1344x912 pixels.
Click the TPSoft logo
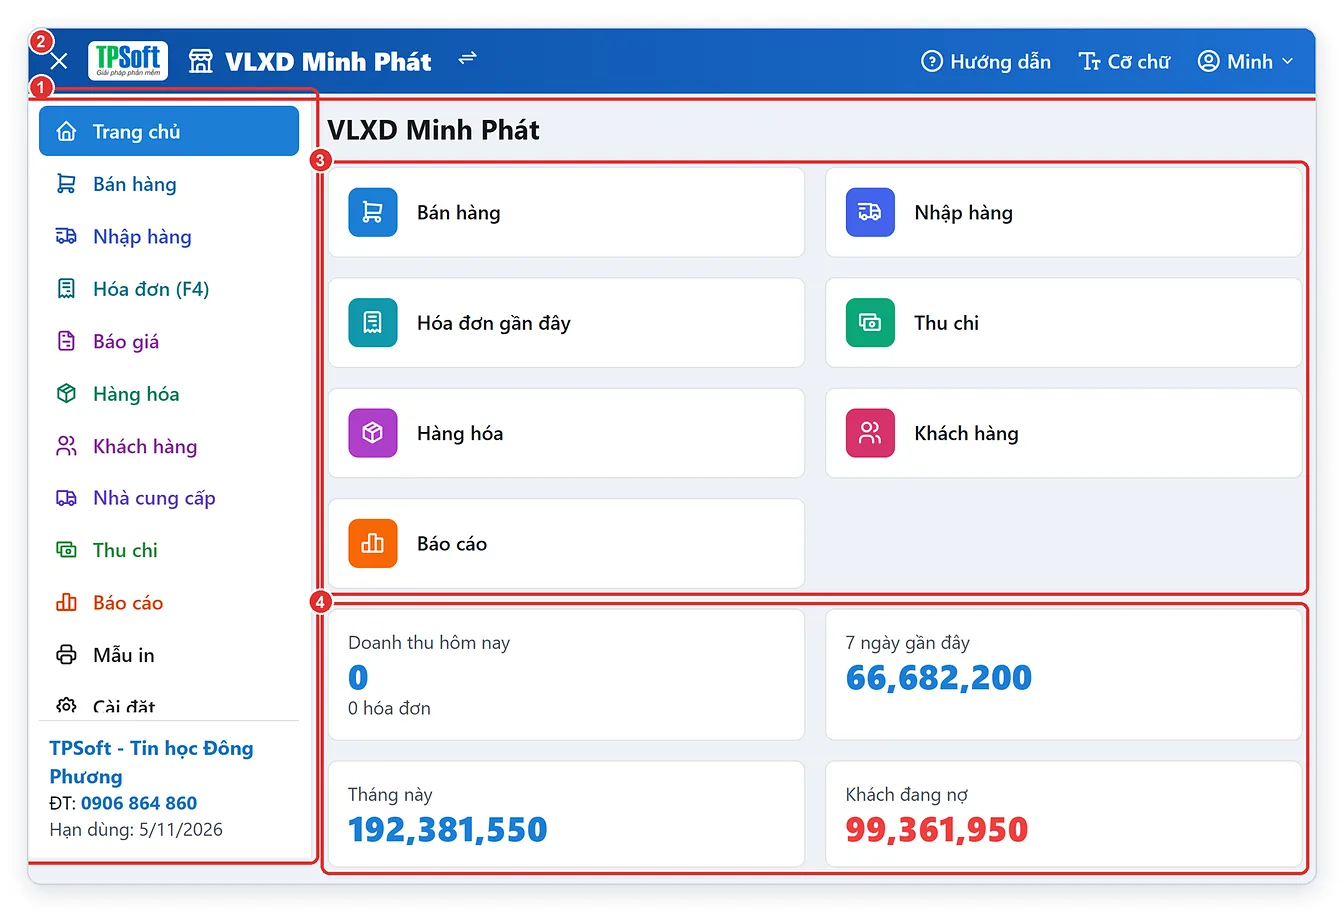[x=128, y=61]
